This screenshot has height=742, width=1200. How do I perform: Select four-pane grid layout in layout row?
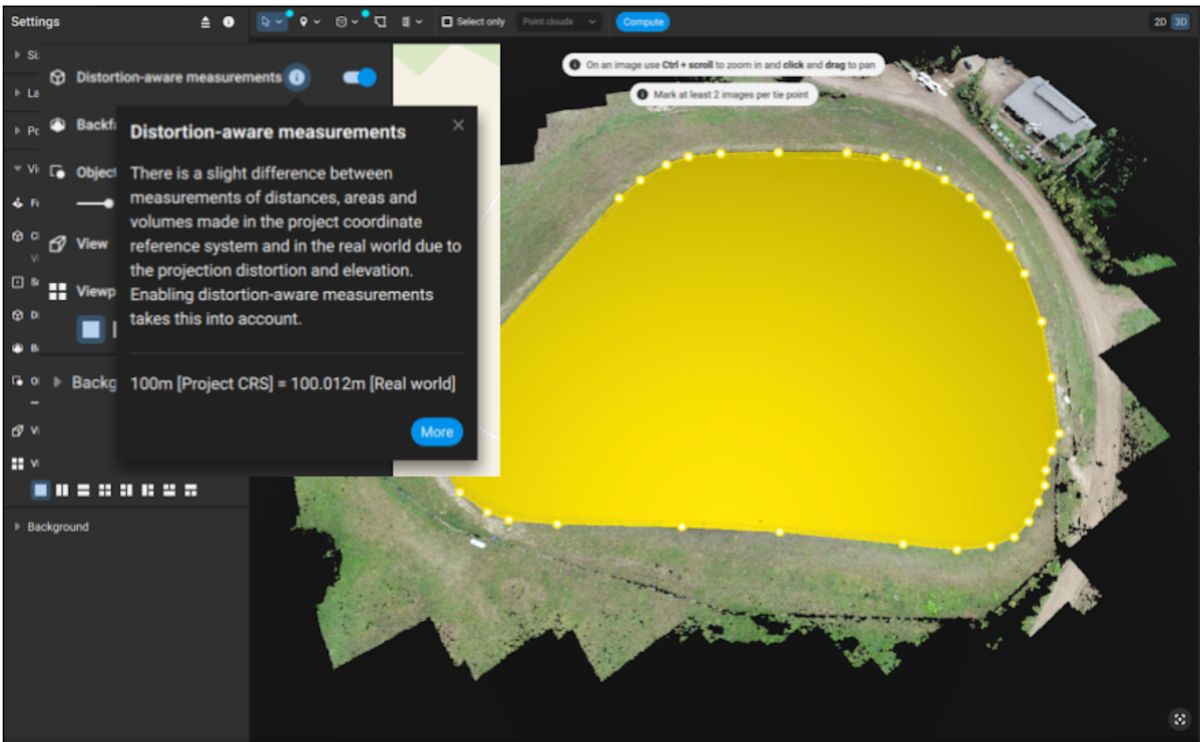tap(105, 490)
